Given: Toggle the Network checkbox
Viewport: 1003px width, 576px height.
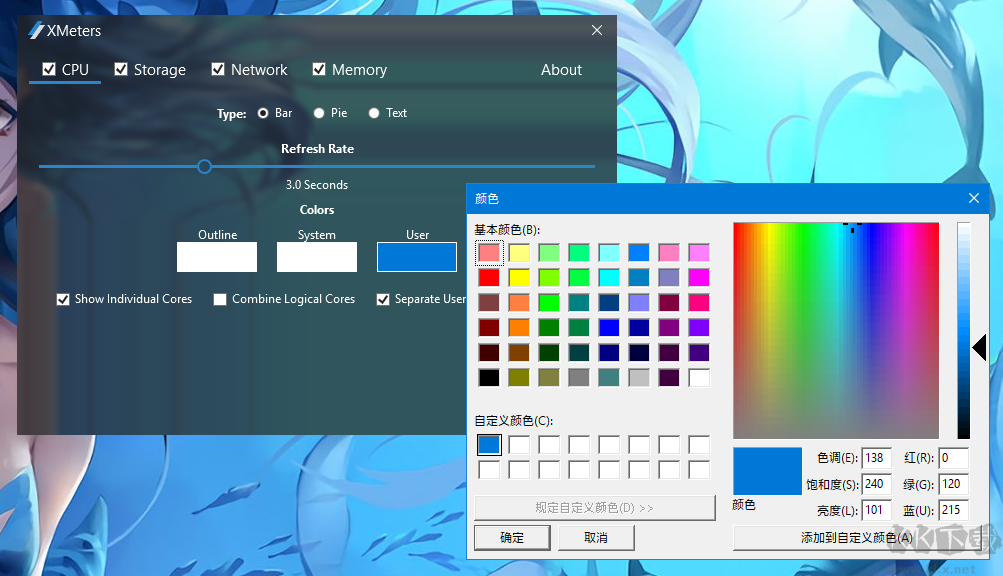Looking at the screenshot, I should click(x=218, y=69).
